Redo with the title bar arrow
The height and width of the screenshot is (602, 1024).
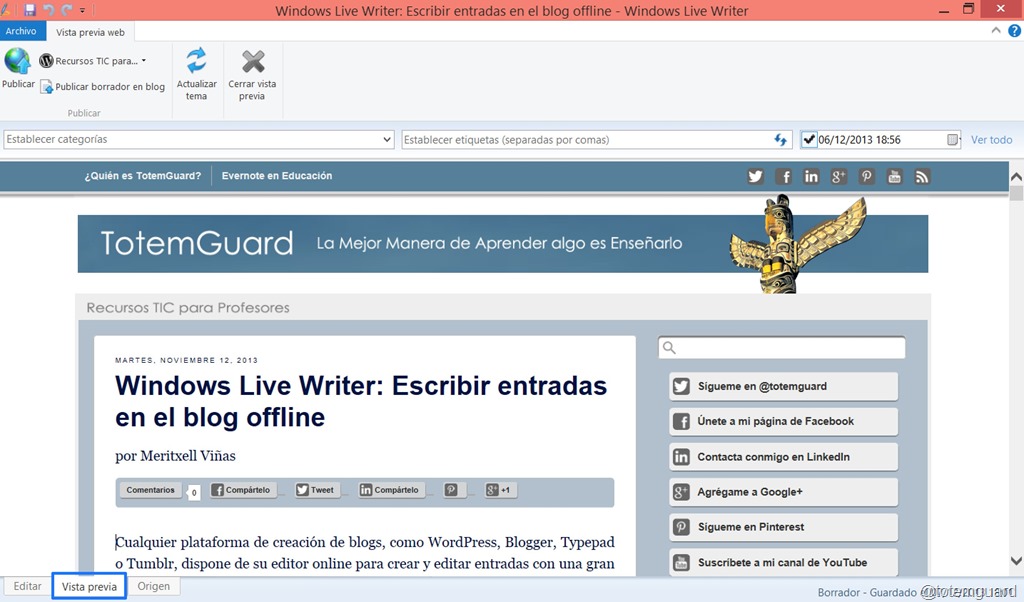coord(67,10)
